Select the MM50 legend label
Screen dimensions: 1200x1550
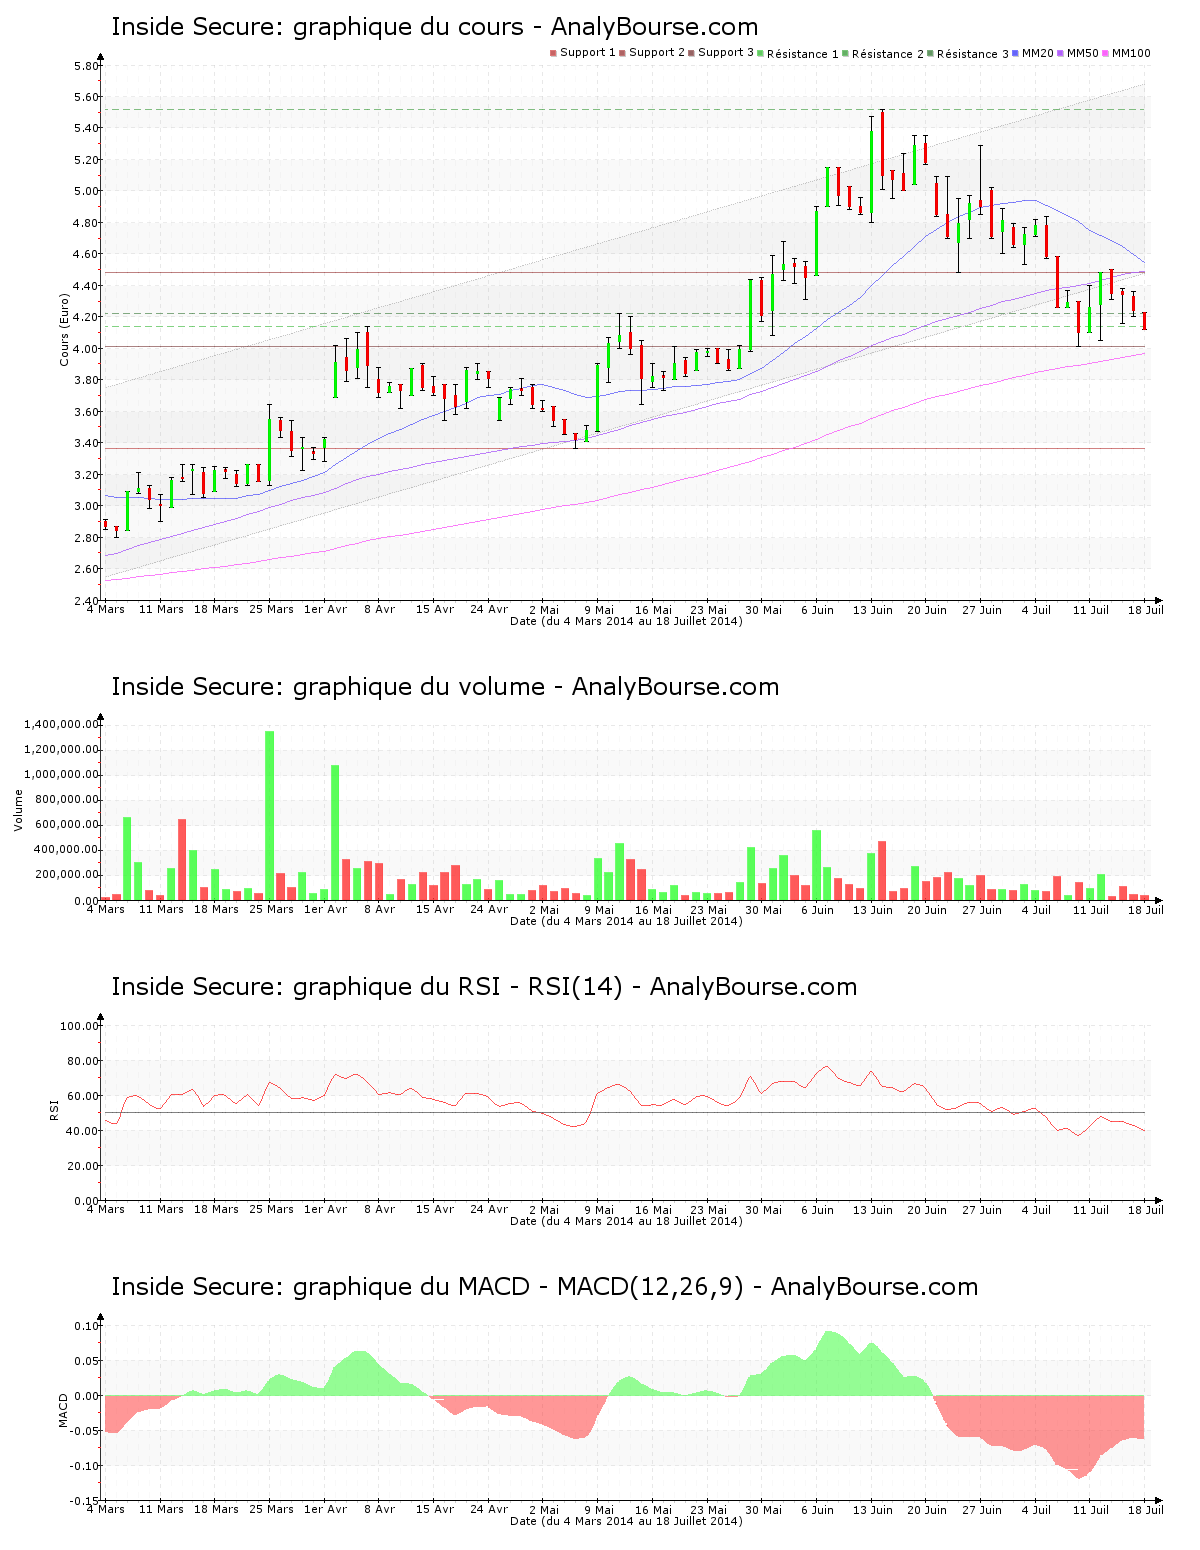(x=1083, y=53)
